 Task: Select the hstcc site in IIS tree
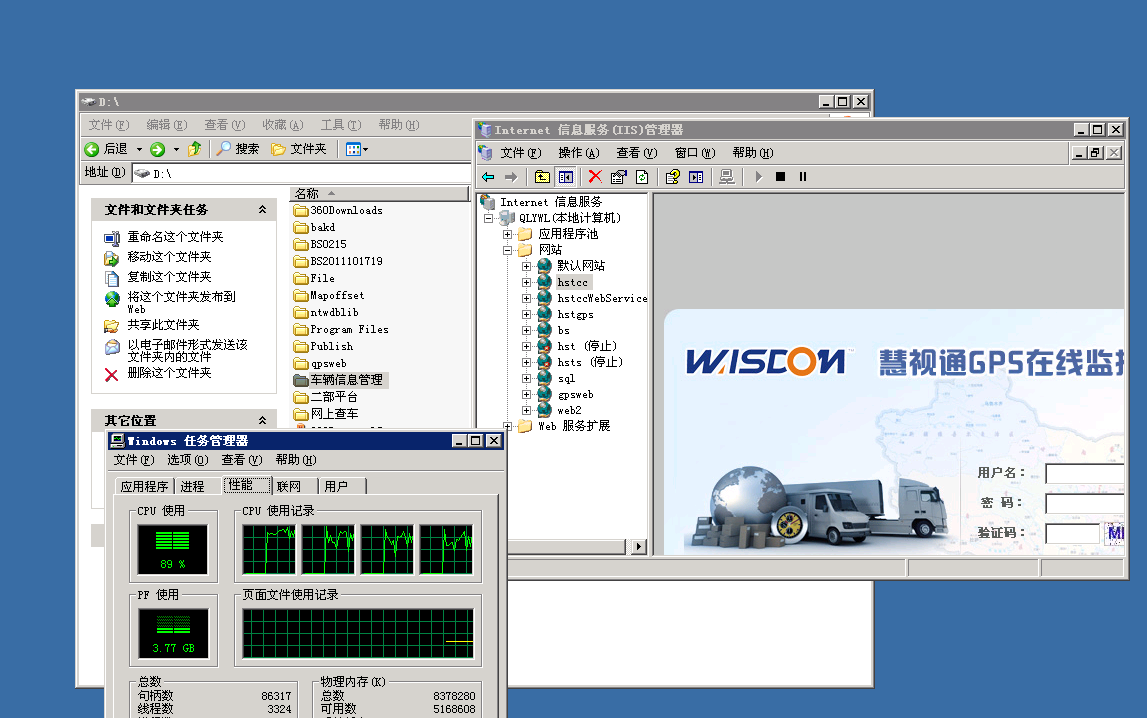[x=573, y=282]
